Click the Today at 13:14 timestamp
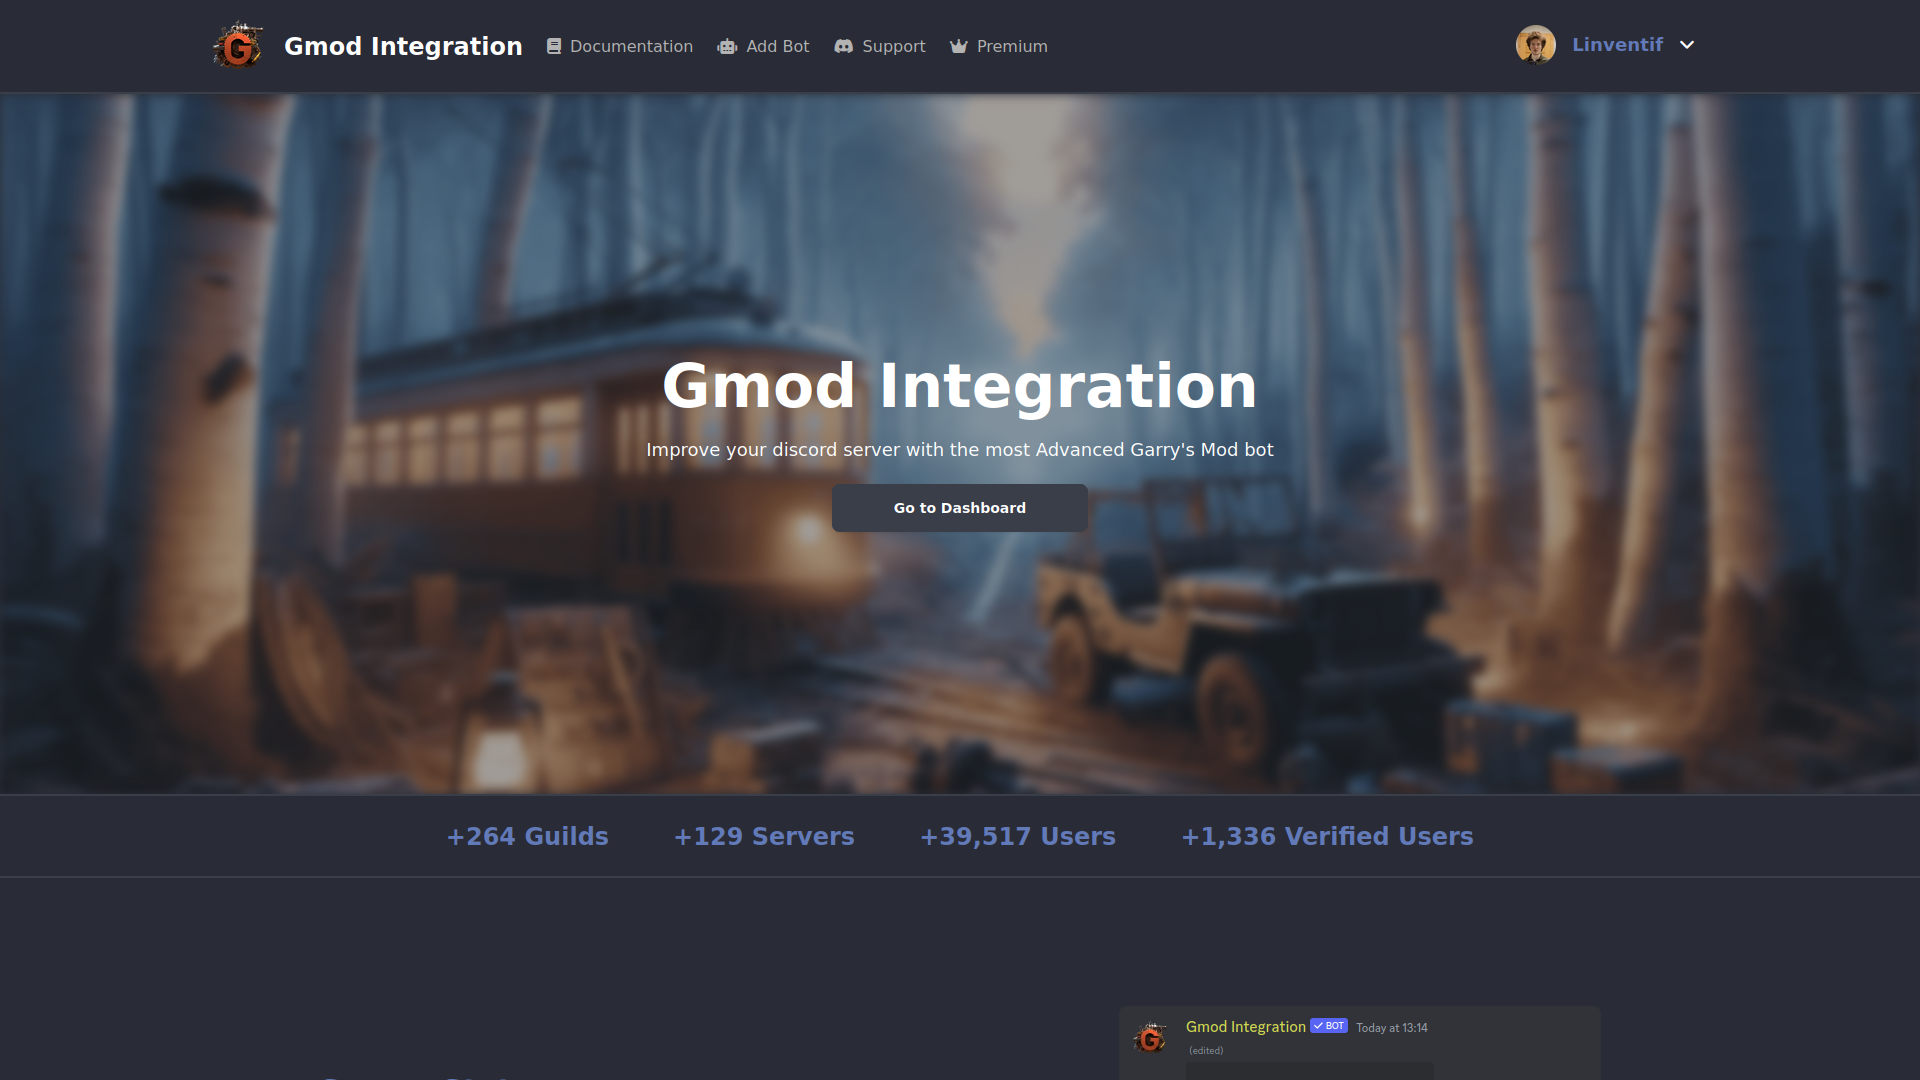Image resolution: width=1920 pixels, height=1080 pixels. tap(1392, 1028)
